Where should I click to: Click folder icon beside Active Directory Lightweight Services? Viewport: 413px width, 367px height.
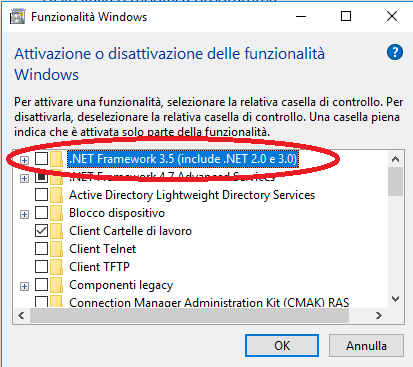click(56, 195)
